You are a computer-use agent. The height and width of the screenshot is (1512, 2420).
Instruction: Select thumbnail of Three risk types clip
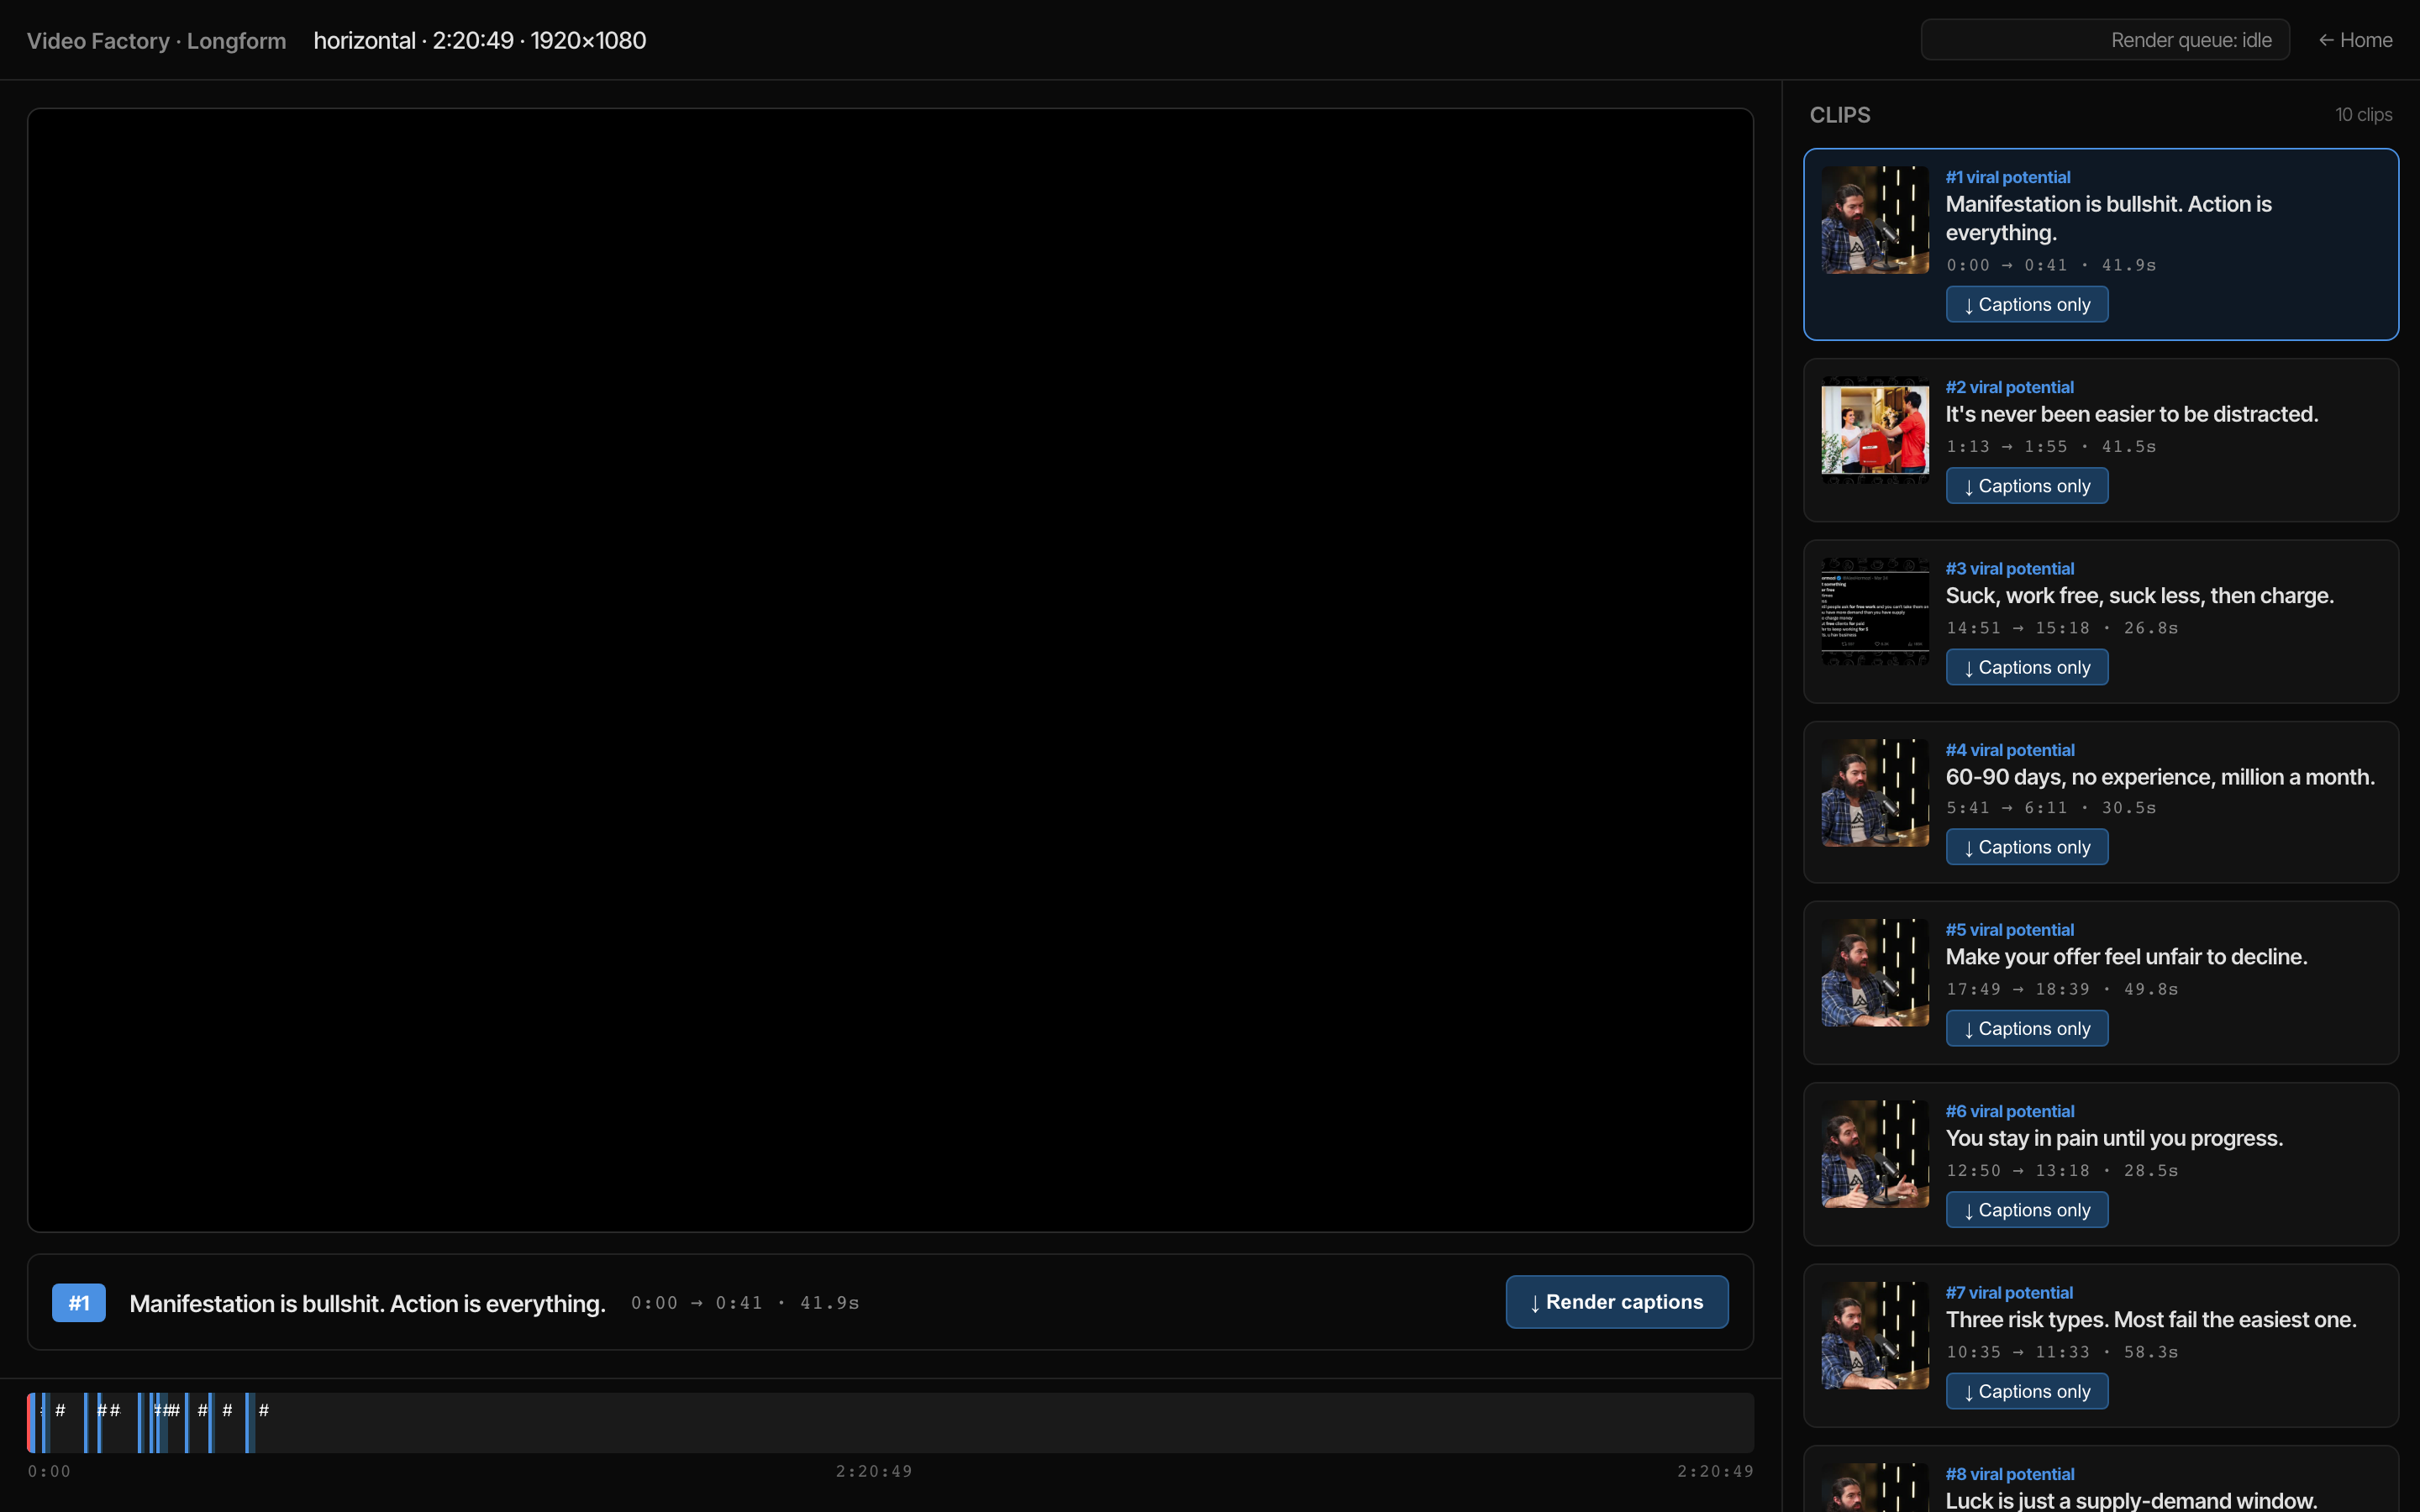(x=1875, y=1336)
